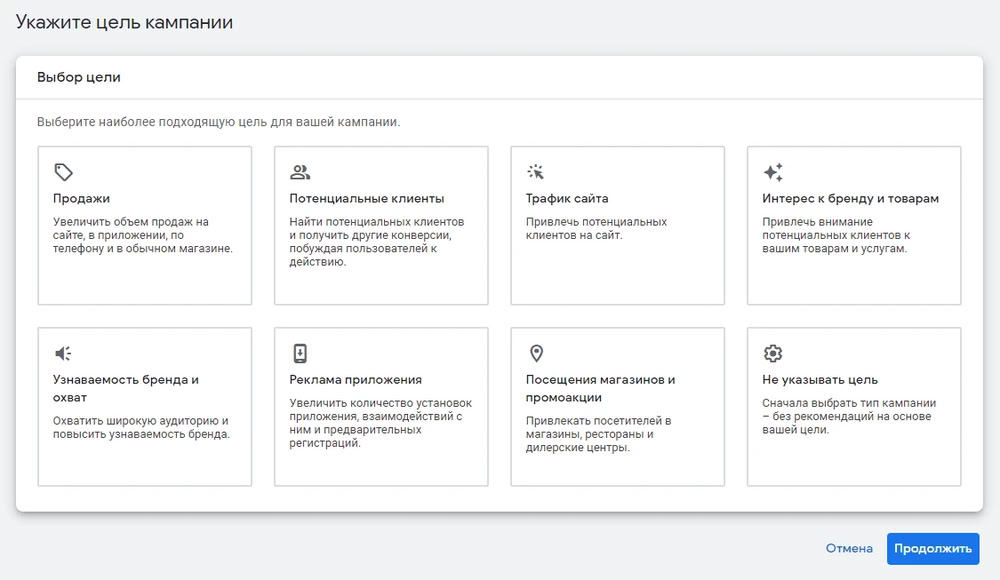Screen dimensions: 1000x580
Task: Click the megaphone icon for Узнаваемость бренда
Action: pos(63,353)
